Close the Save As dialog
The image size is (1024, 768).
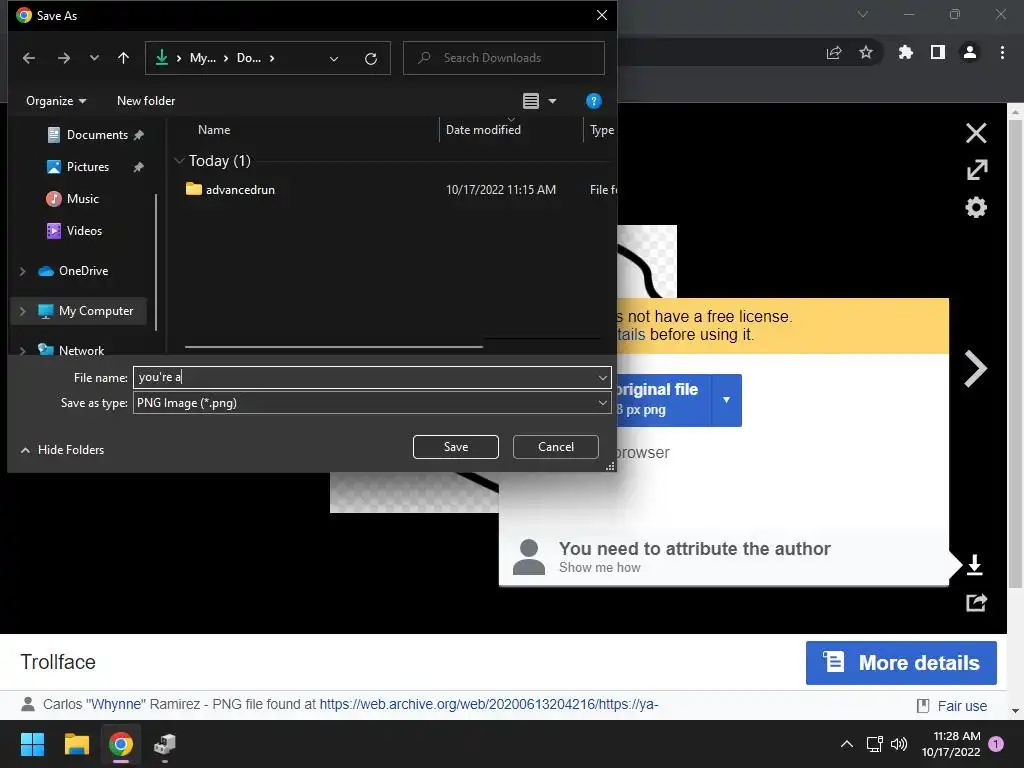coord(601,15)
